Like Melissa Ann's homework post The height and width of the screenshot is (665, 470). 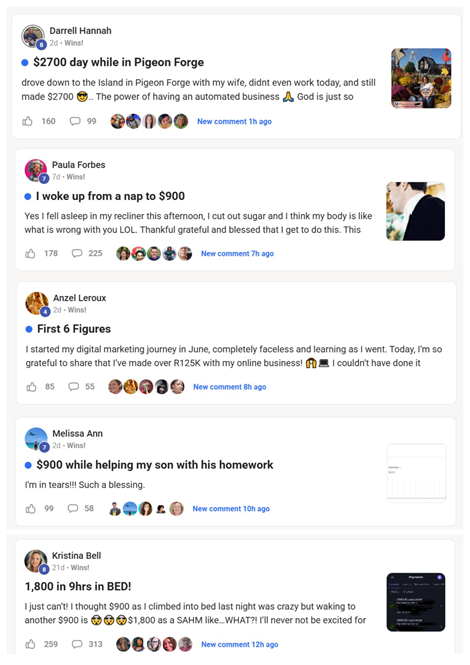pyautogui.click(x=31, y=509)
